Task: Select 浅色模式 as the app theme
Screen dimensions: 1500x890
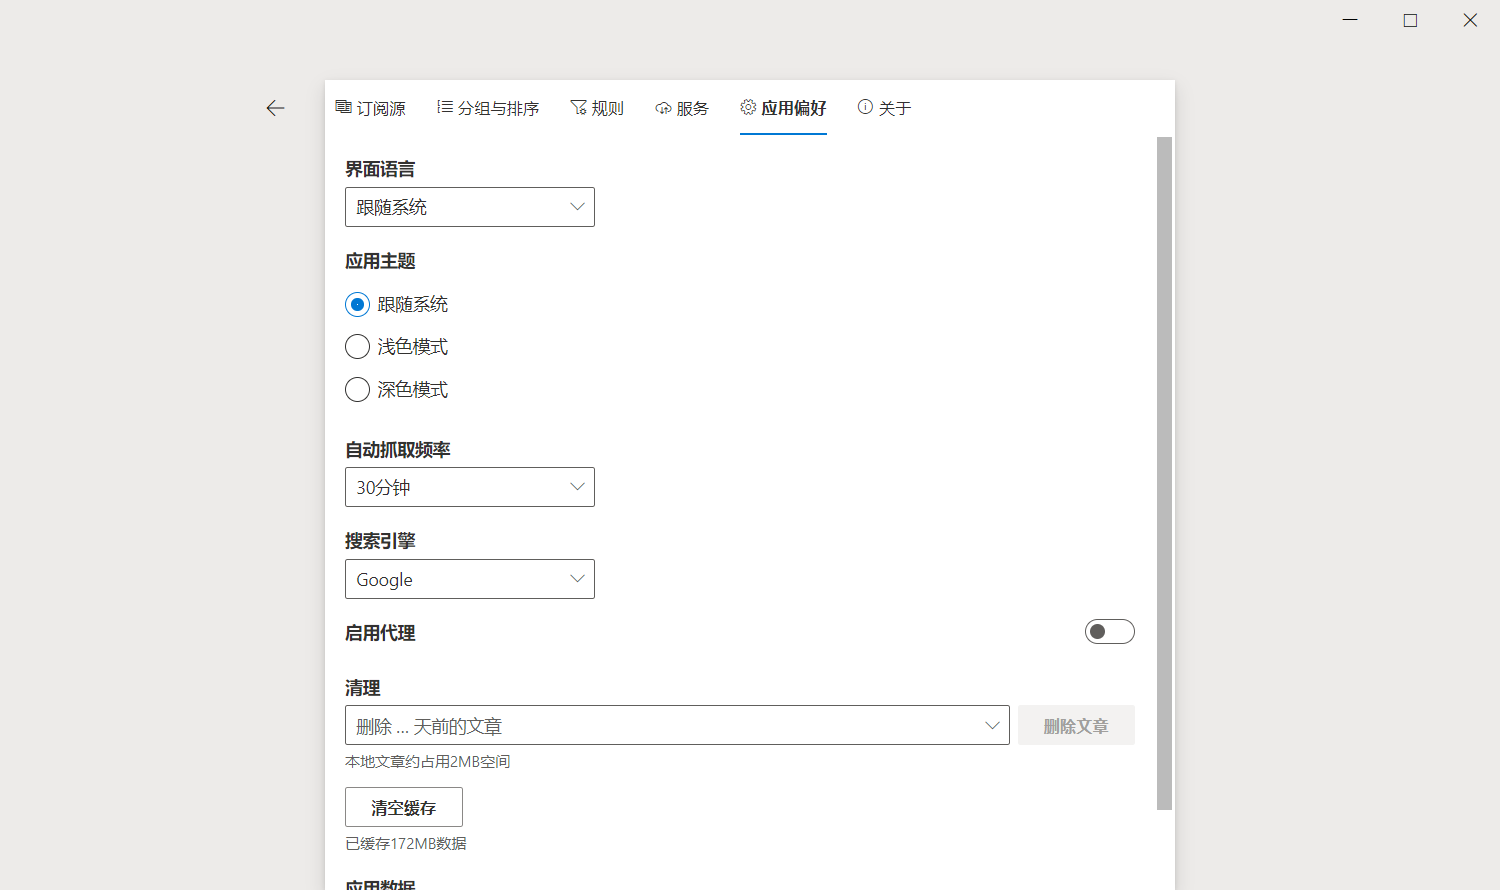Action: [x=357, y=346]
